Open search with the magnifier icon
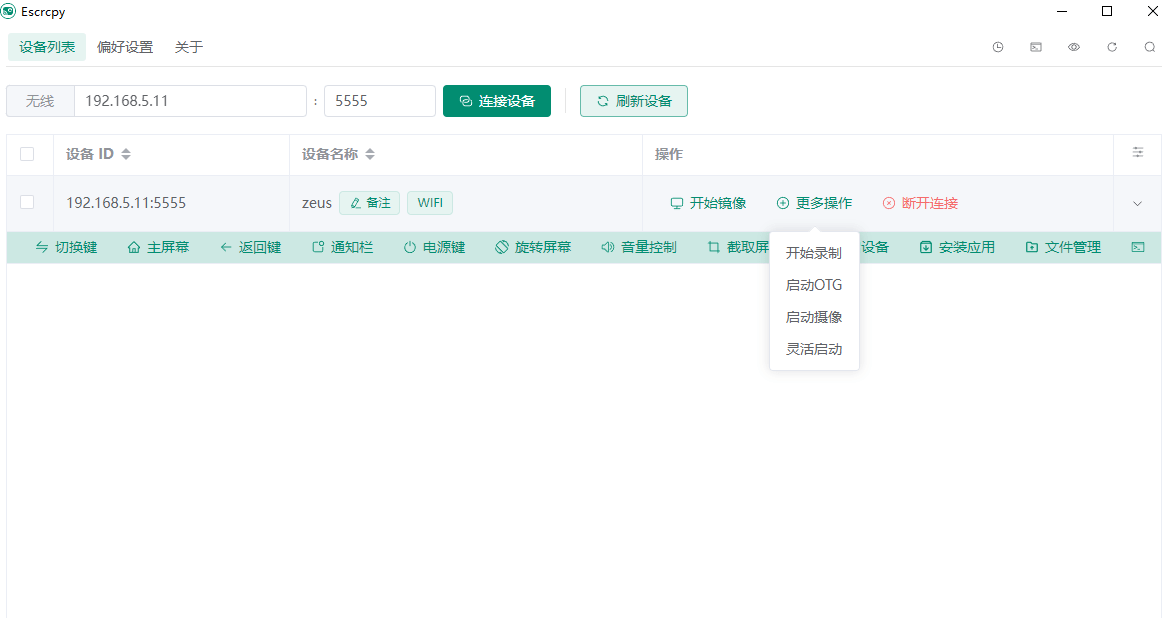 click(x=1150, y=47)
